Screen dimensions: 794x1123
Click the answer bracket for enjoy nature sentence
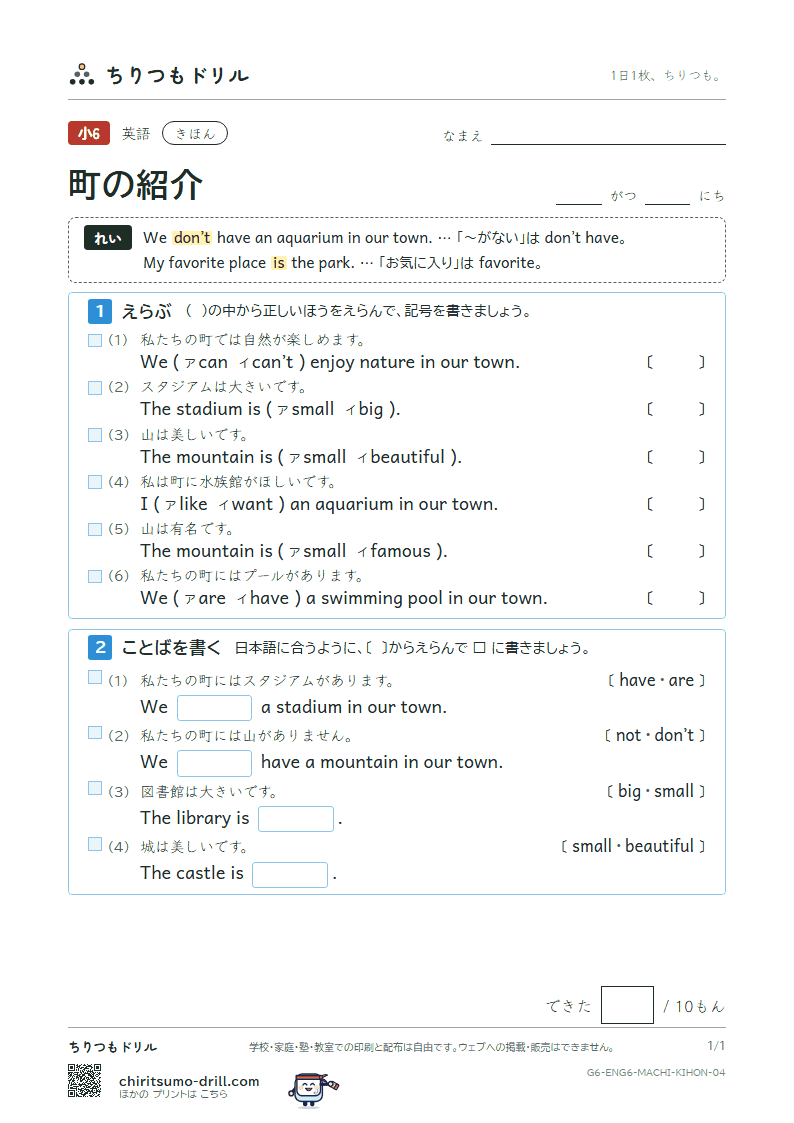[675, 362]
